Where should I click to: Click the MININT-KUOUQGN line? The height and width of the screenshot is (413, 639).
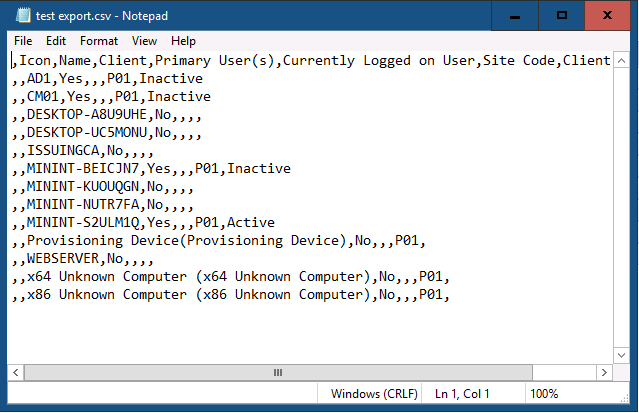(103, 186)
